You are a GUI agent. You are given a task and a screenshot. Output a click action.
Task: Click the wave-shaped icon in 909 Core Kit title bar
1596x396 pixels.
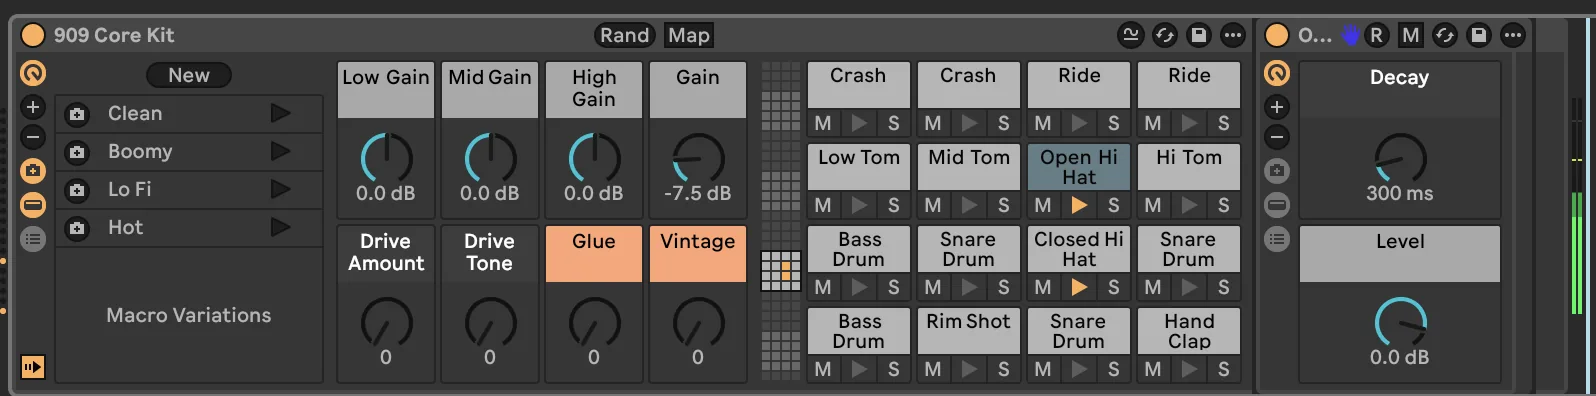[x=1131, y=35]
